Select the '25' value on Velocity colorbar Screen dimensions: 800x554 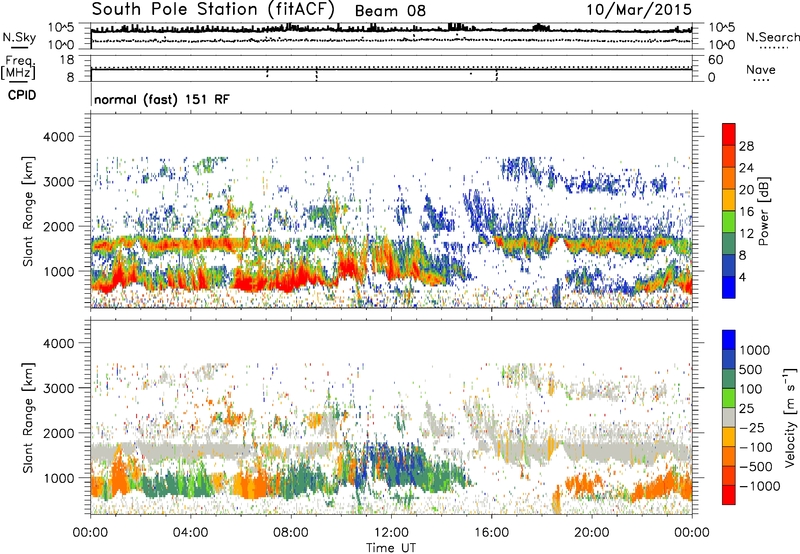[x=746, y=409]
